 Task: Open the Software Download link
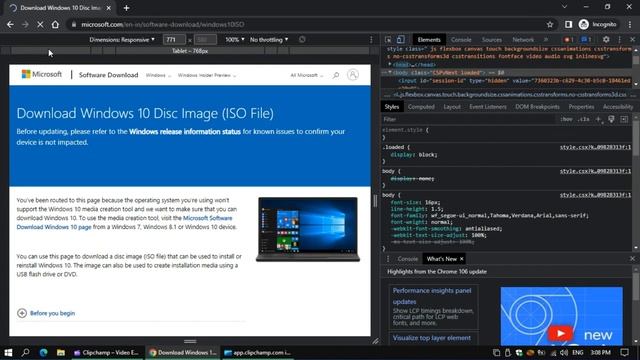pos(109,75)
